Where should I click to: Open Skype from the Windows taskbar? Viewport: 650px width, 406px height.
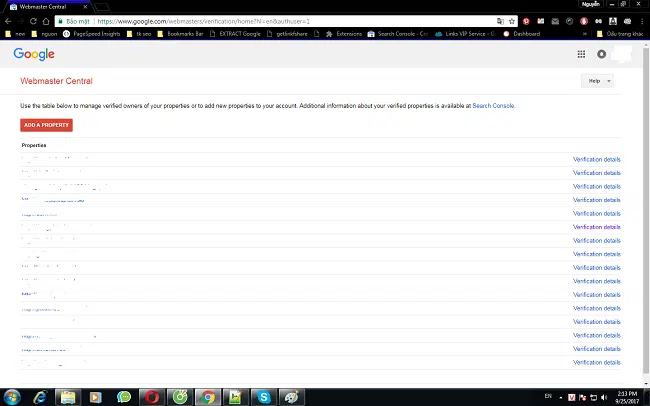(264, 397)
